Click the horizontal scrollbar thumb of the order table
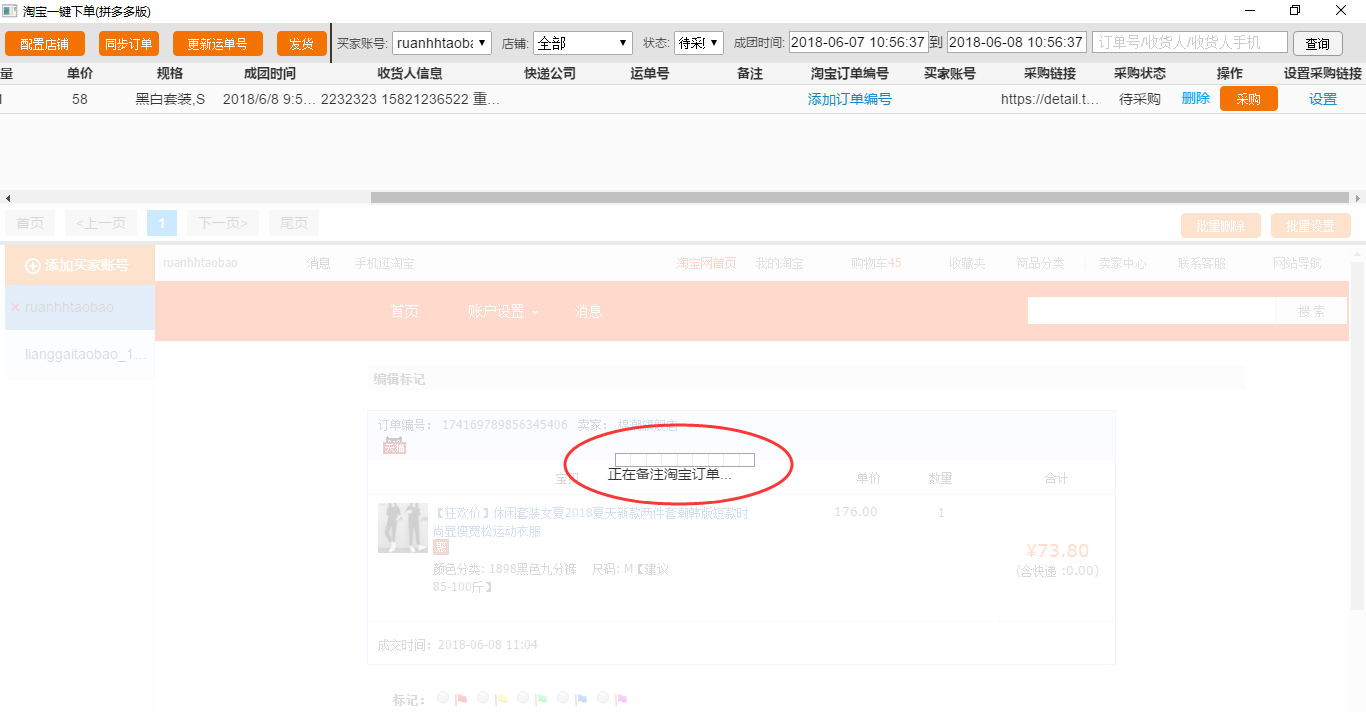This screenshot has width=1366, height=712. tap(861, 198)
